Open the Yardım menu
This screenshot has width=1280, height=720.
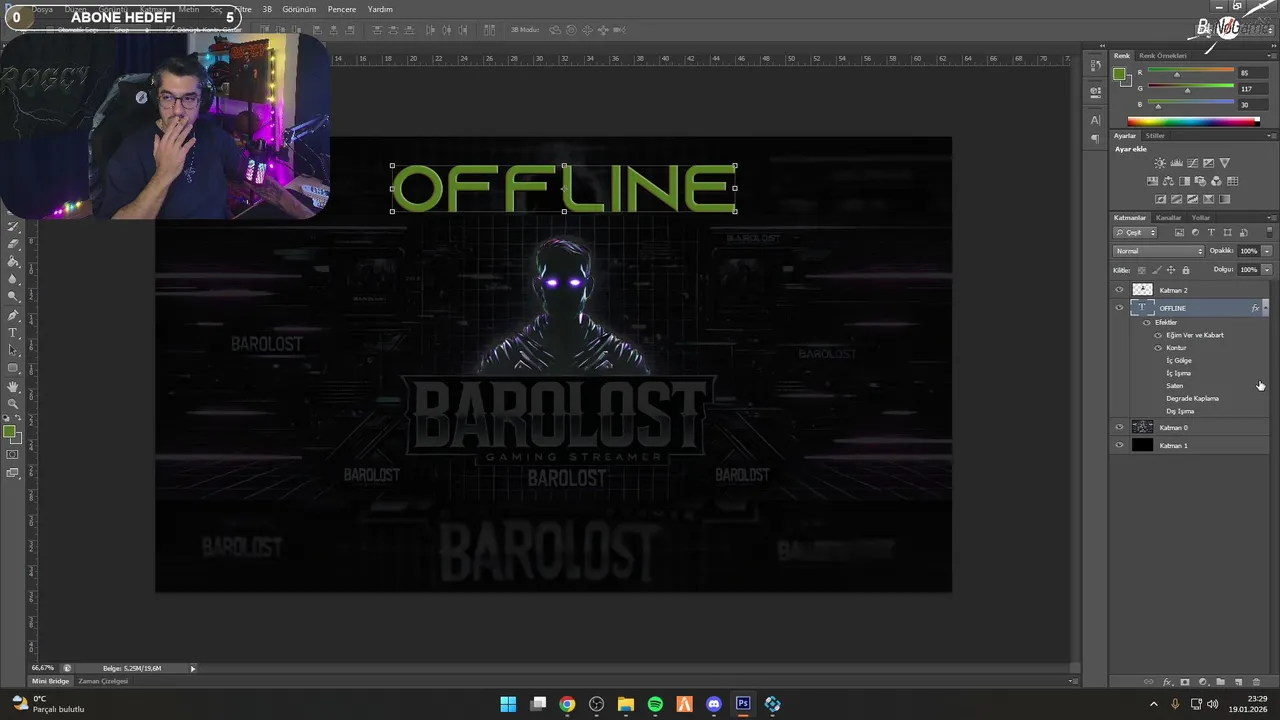(380, 9)
